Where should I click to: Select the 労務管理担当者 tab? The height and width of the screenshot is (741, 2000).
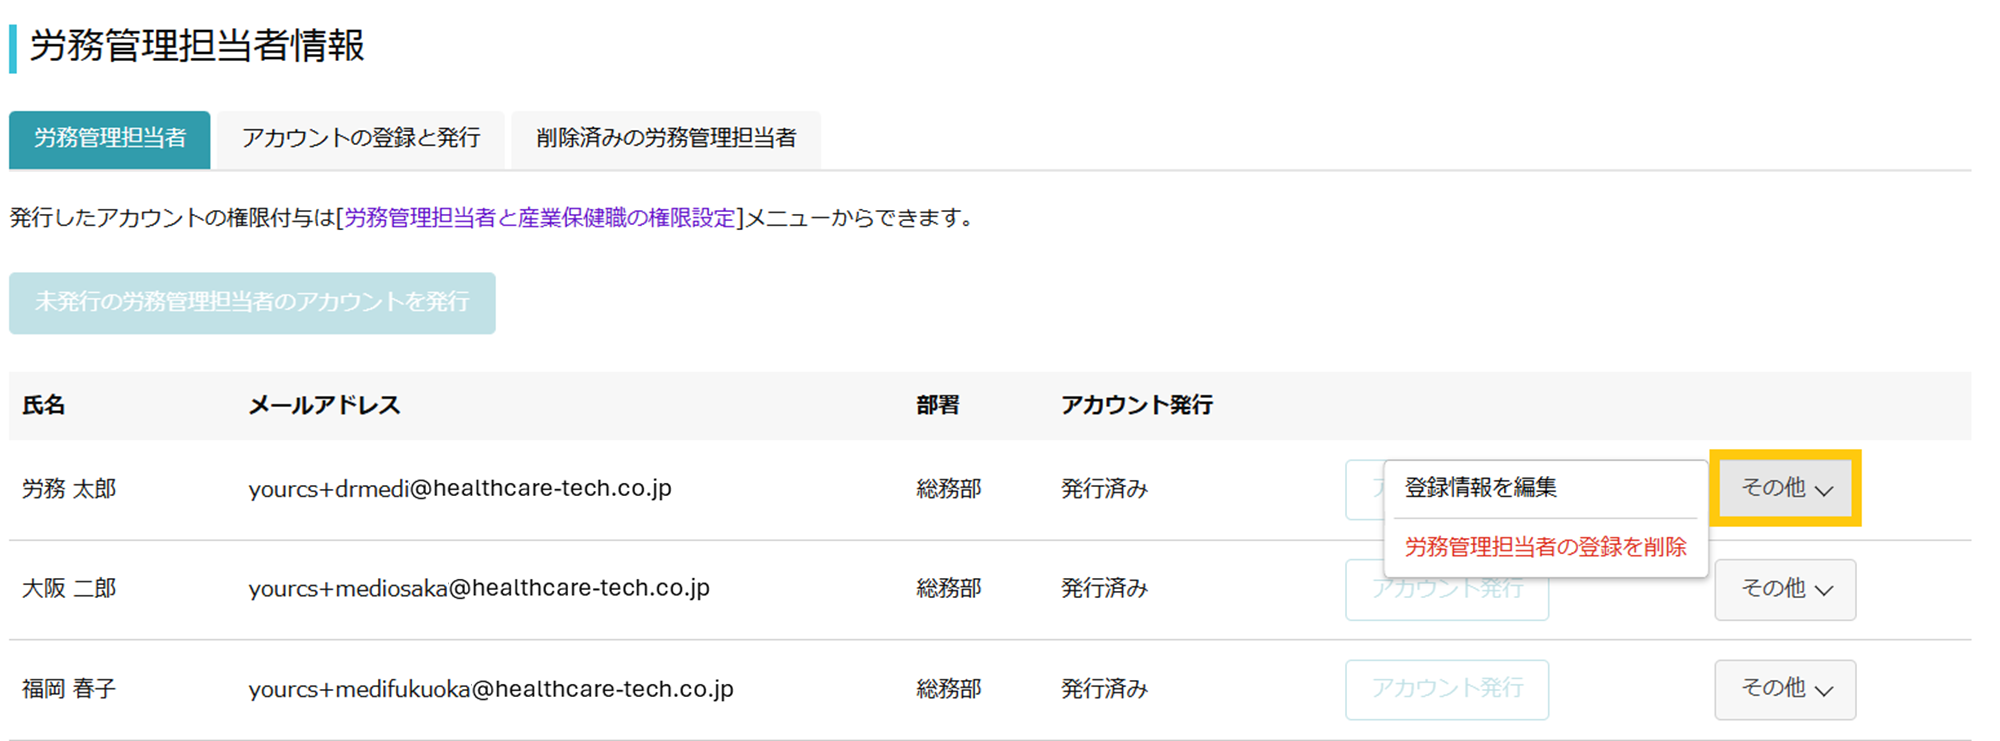point(110,139)
